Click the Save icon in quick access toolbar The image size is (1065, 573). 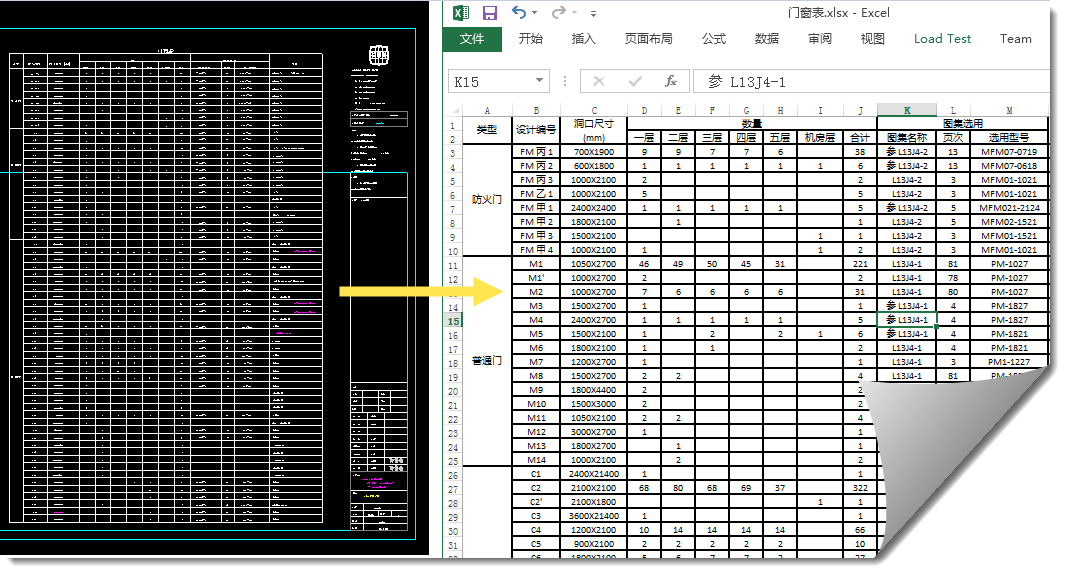(490, 13)
